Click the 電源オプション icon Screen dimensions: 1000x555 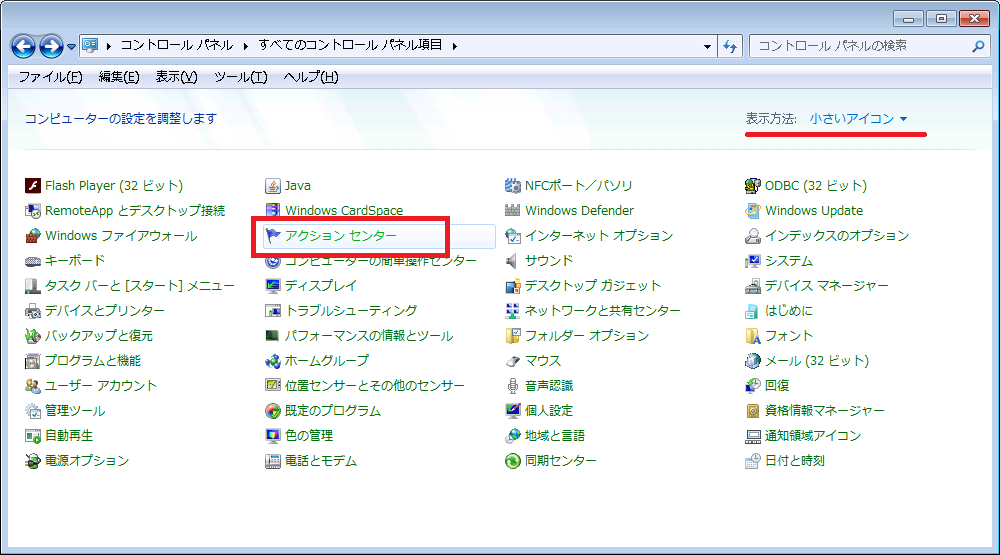(33, 461)
